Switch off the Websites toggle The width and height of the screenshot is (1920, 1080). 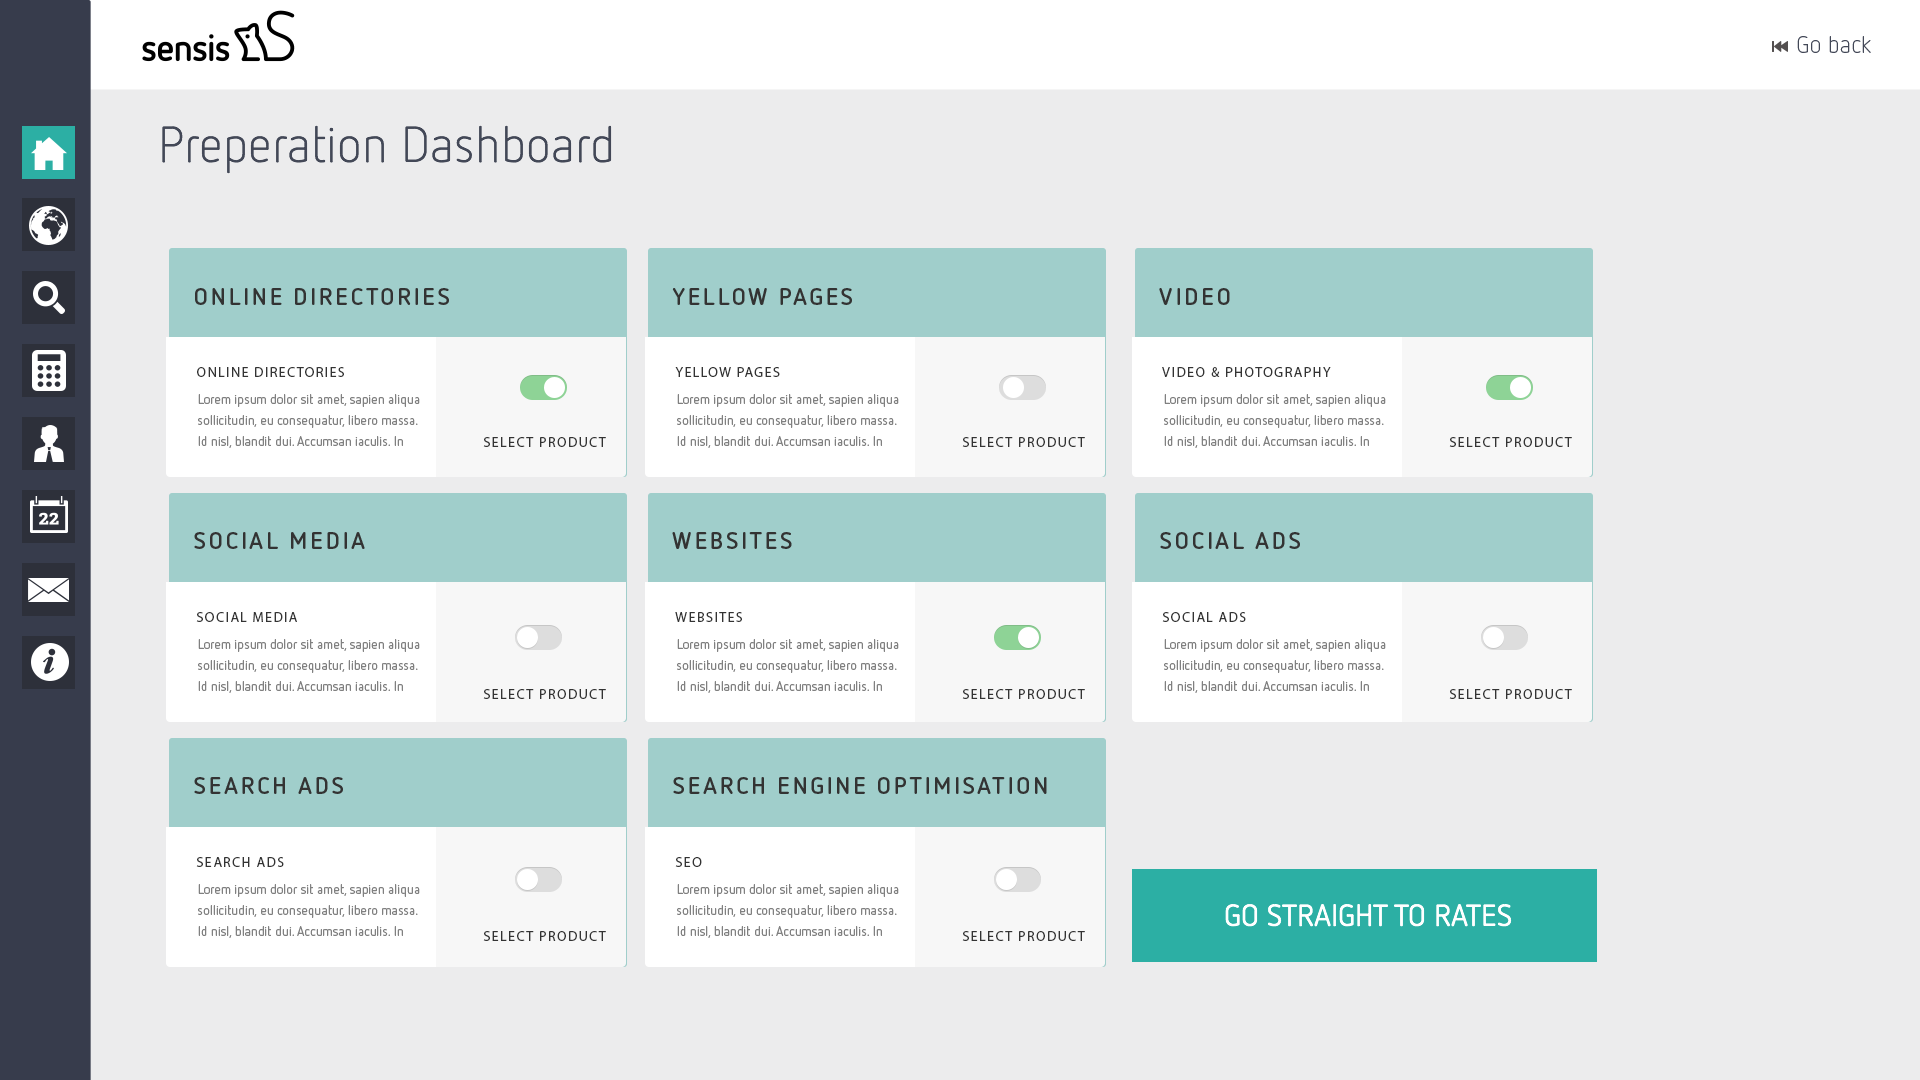[1017, 637]
